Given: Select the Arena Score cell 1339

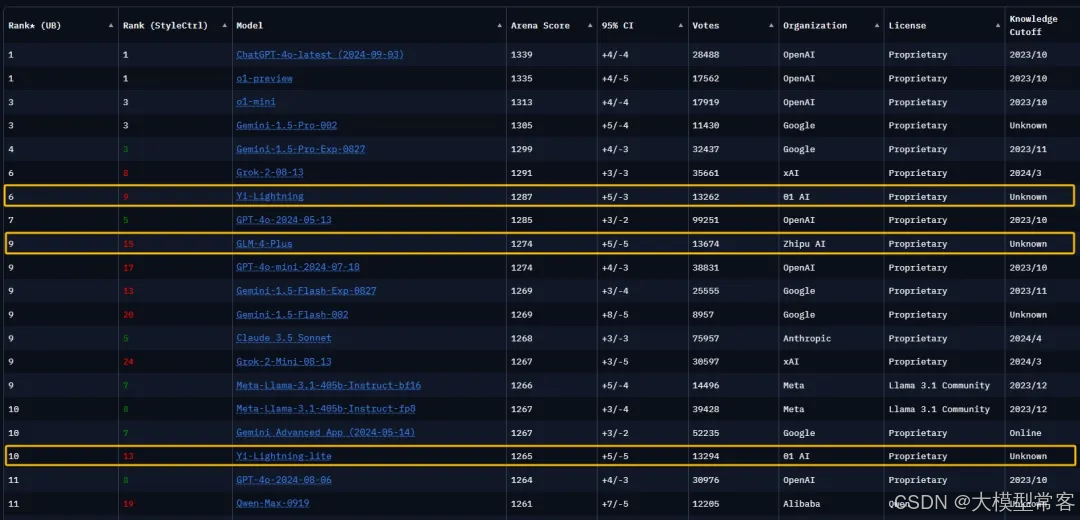Looking at the screenshot, I should coord(521,54).
